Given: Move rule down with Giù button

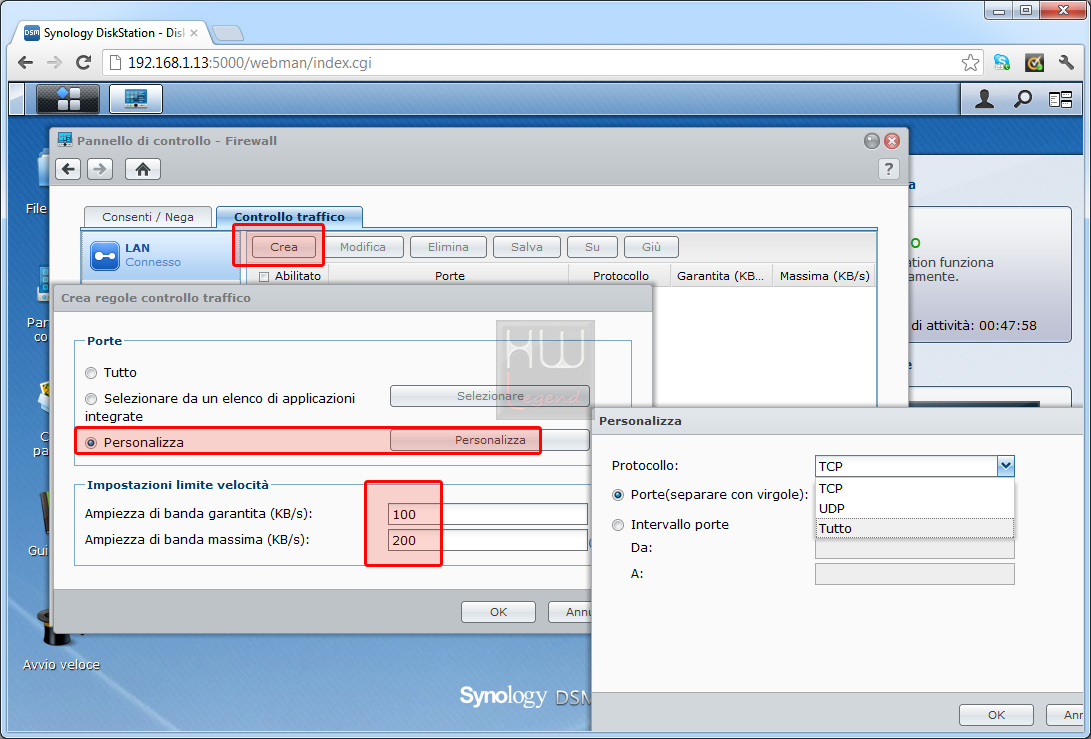Looking at the screenshot, I should click(x=651, y=247).
